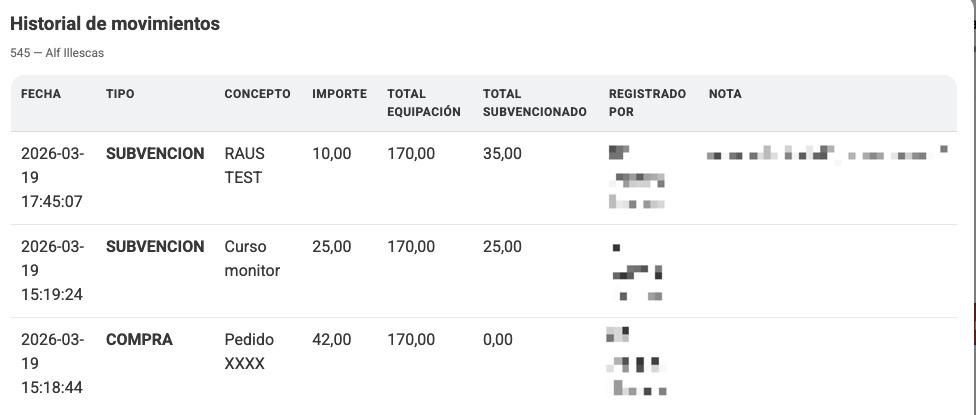
Task: Click the TOTAL SUBVENCIONADO column header
Action: (x=534, y=103)
